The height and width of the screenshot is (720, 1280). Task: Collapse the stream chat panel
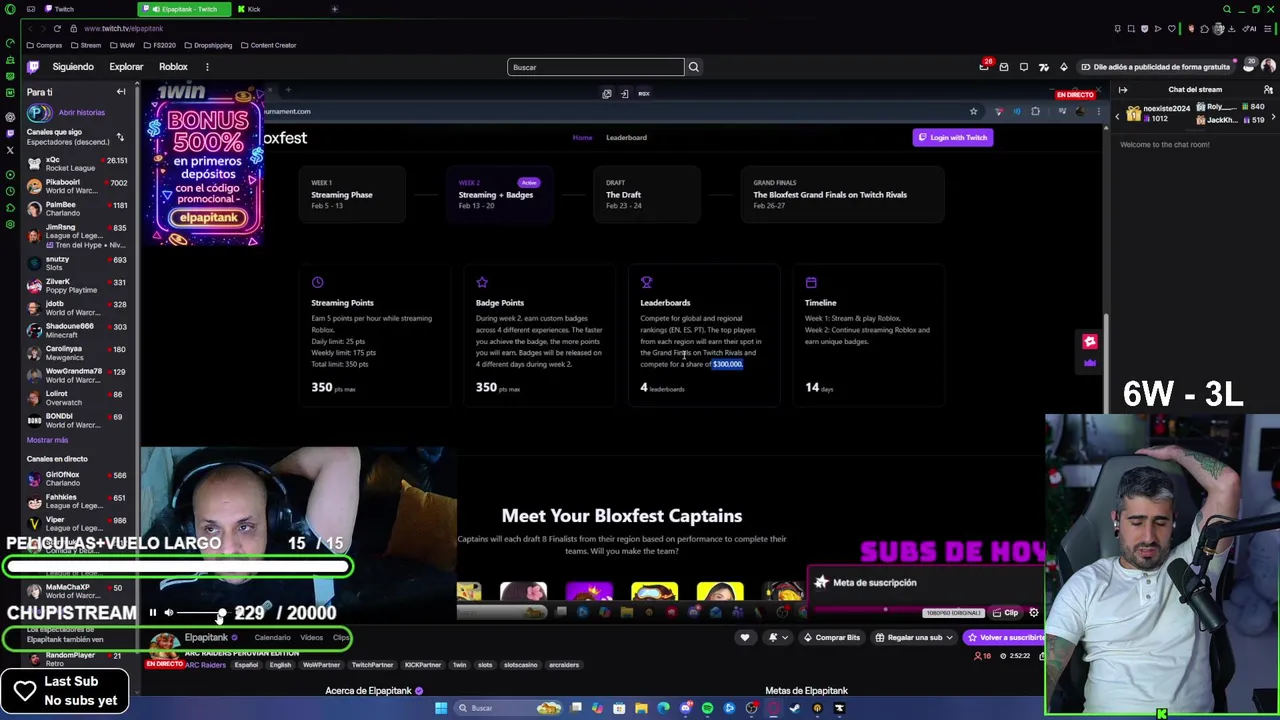coord(1123,90)
